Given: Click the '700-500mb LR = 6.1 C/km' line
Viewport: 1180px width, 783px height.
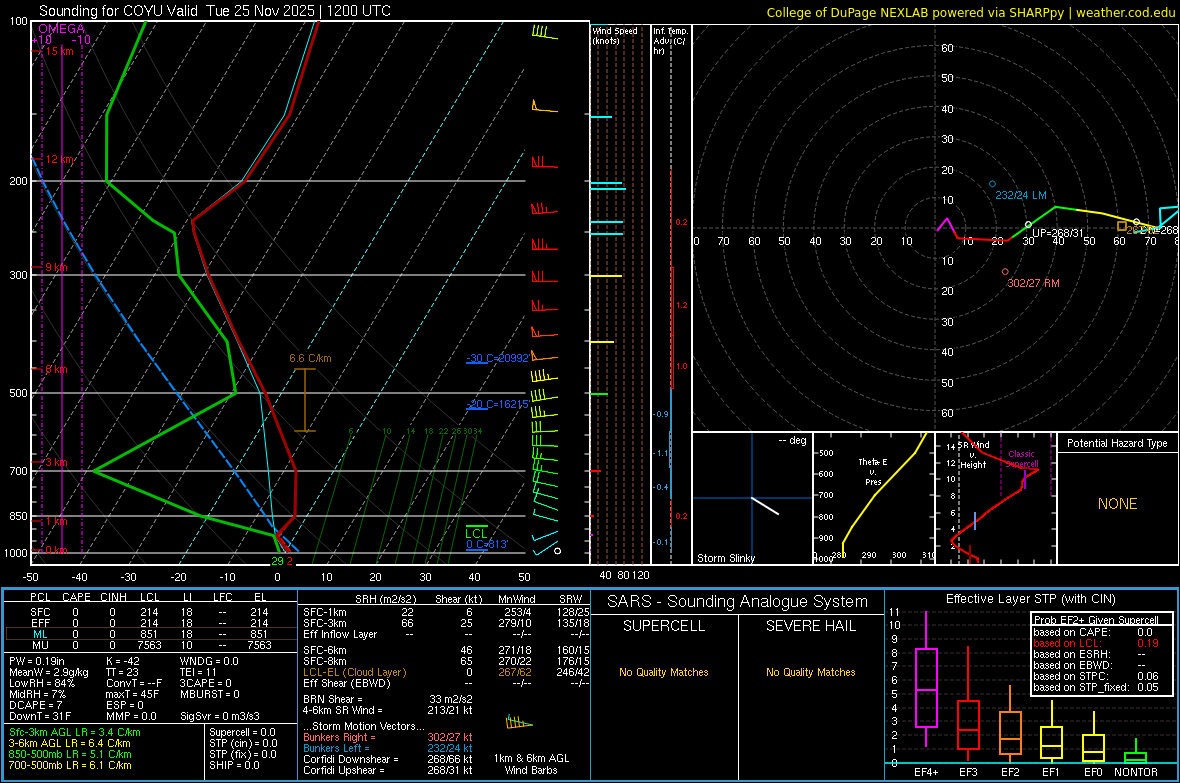Looking at the screenshot, I should point(70,765).
